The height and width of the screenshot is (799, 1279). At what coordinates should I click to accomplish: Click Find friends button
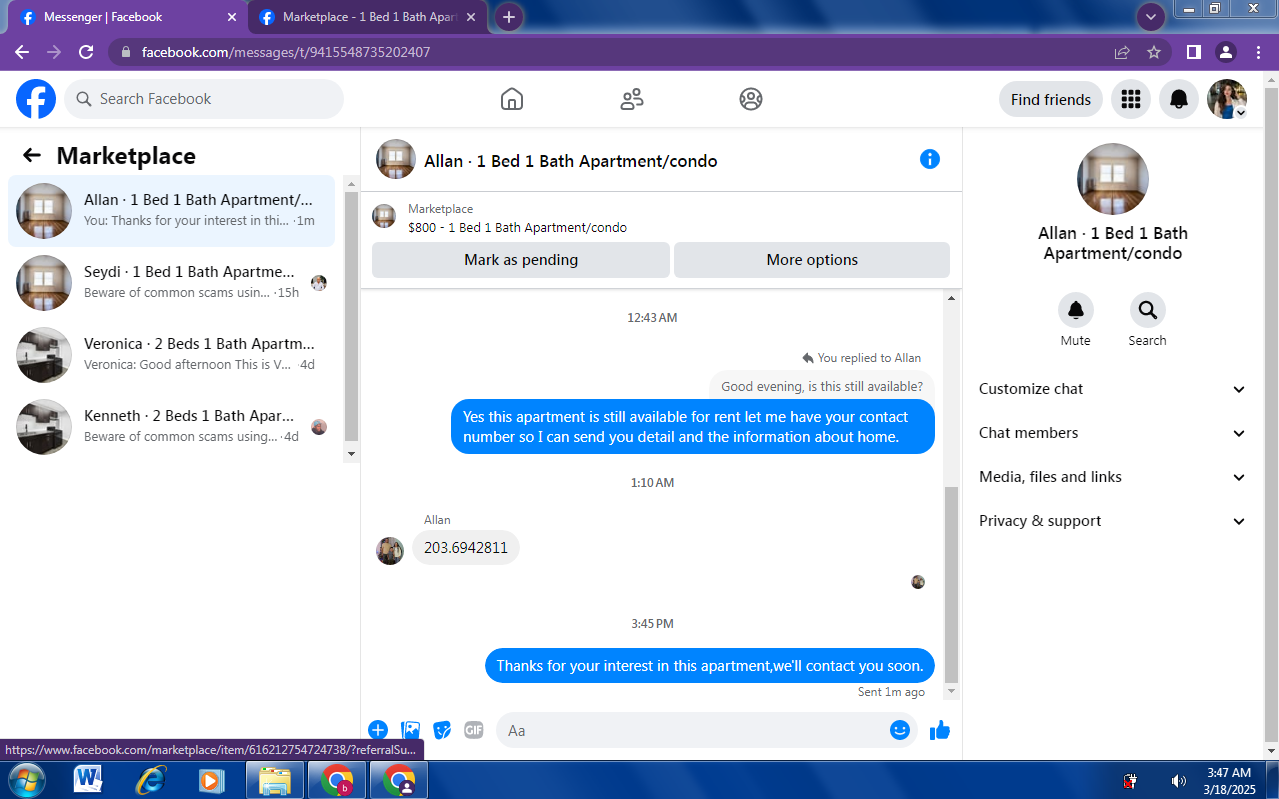[x=1051, y=99]
